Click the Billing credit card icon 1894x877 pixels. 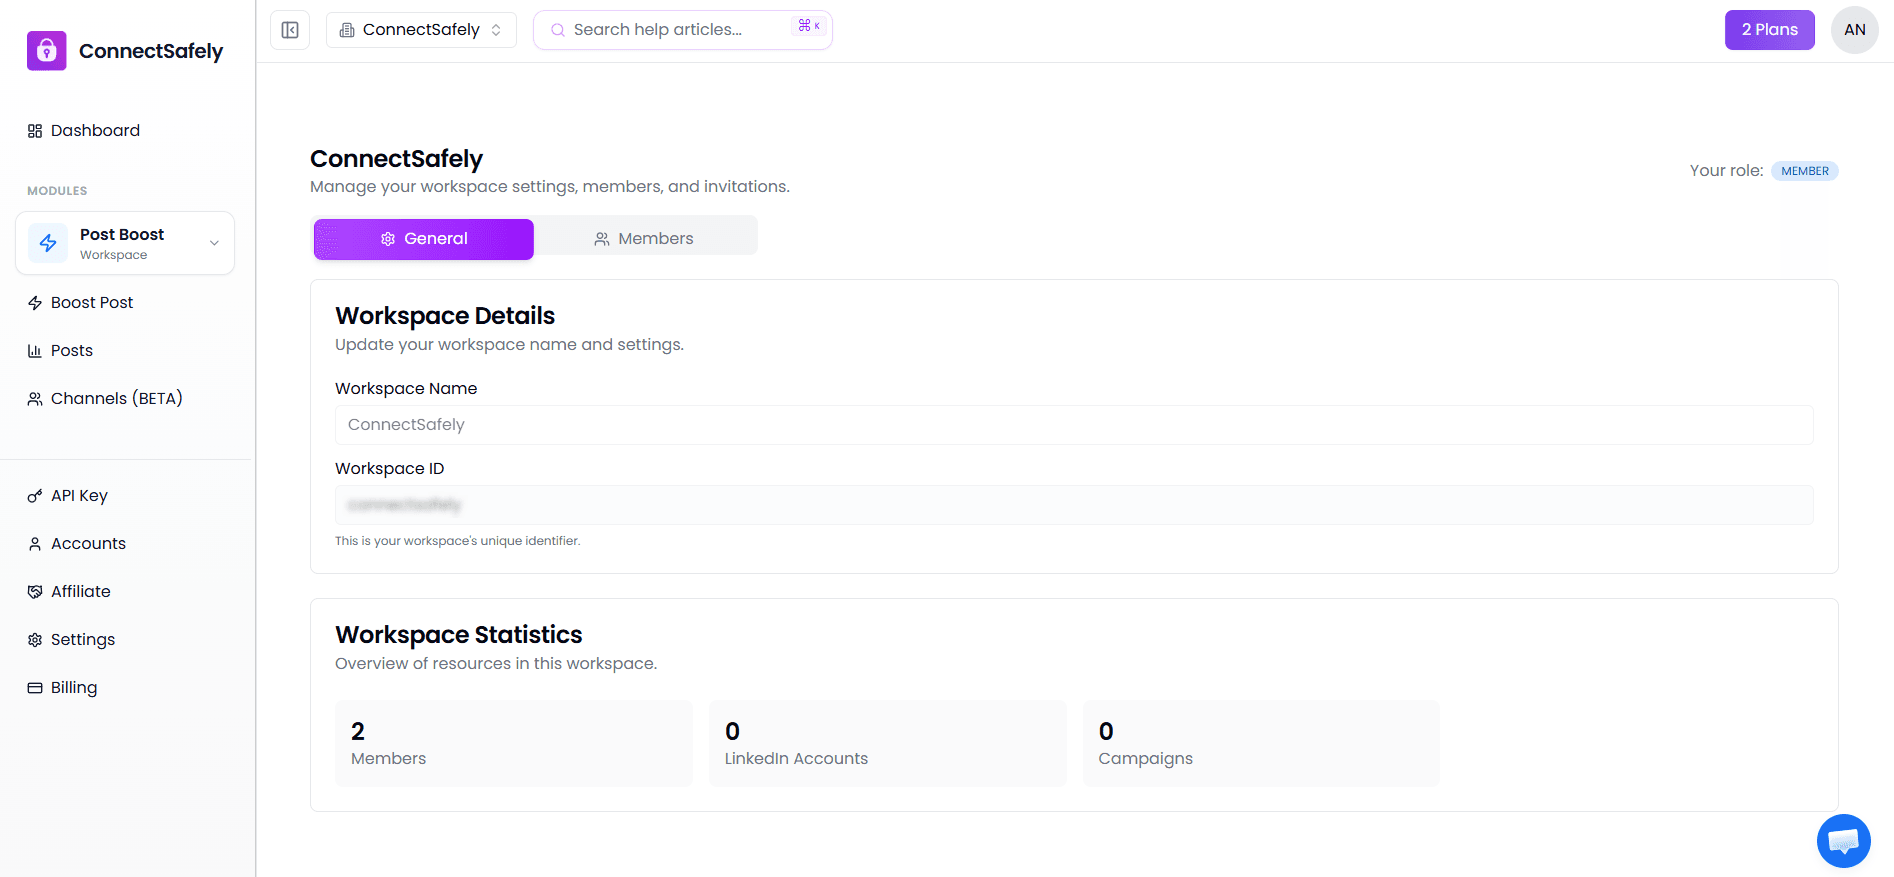tap(35, 688)
